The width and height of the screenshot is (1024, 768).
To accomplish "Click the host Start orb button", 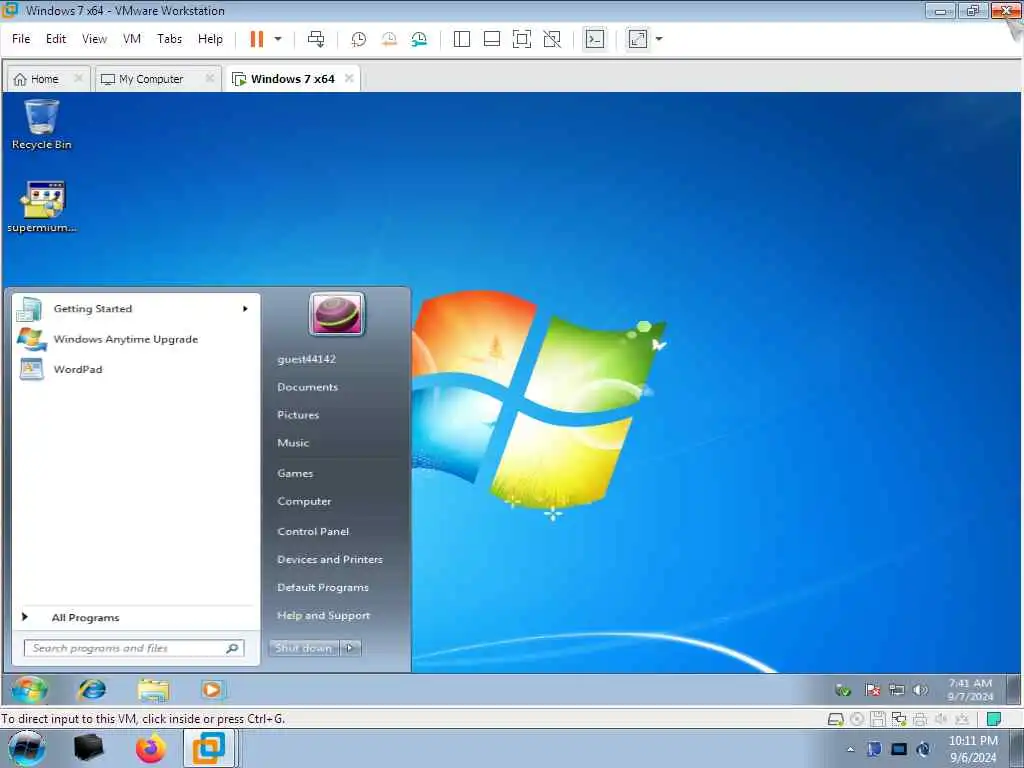I will tap(27, 748).
